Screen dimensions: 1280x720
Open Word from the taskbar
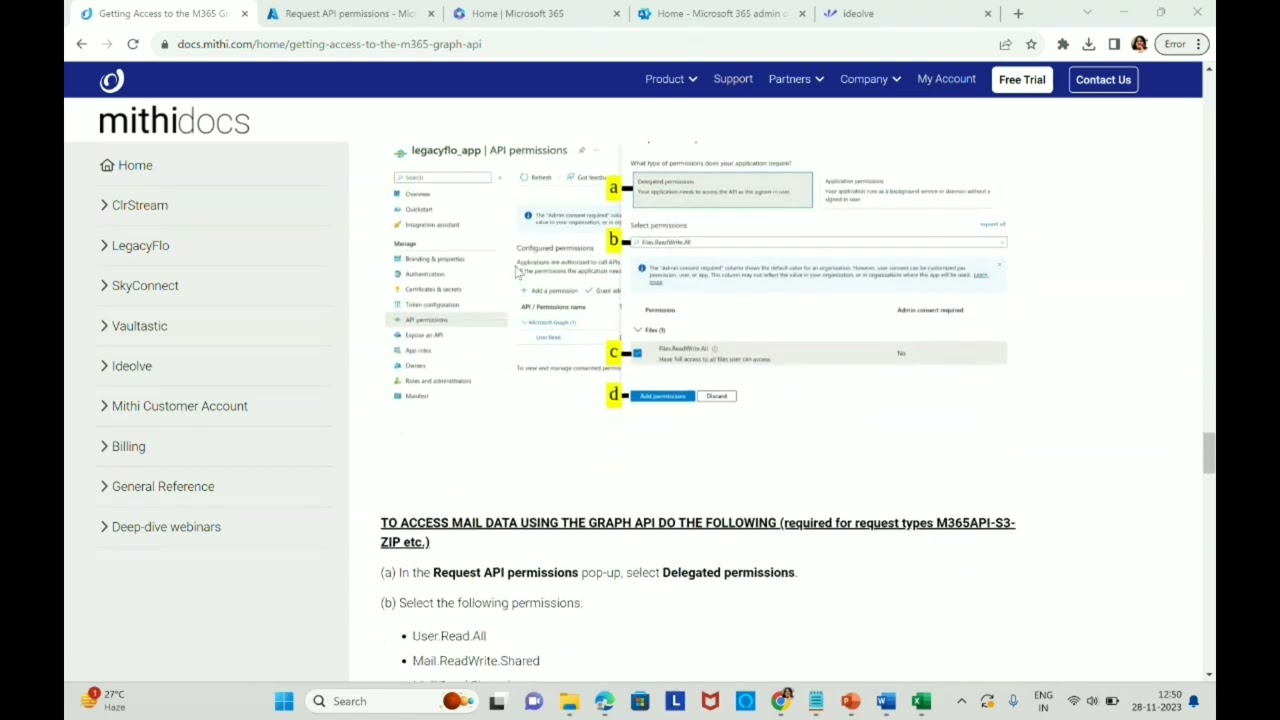pyautogui.click(x=886, y=701)
